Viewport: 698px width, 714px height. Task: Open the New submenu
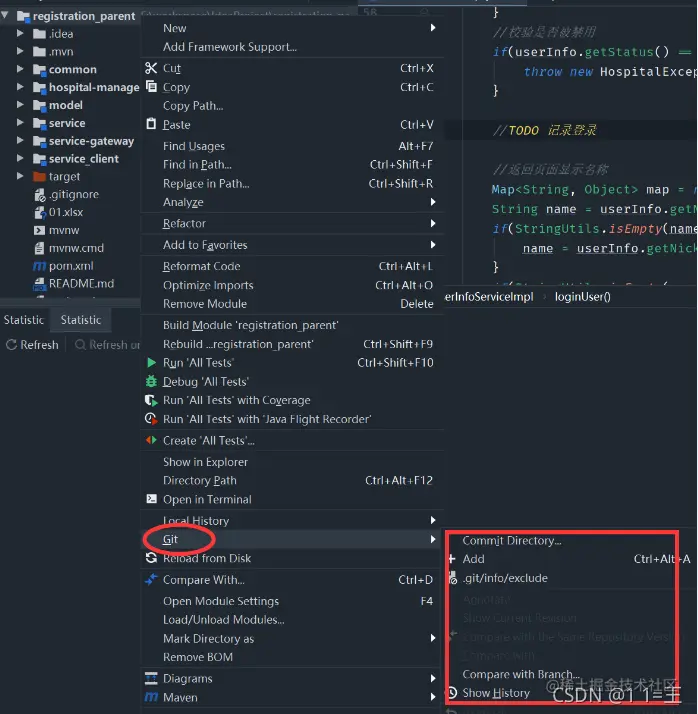coord(292,28)
